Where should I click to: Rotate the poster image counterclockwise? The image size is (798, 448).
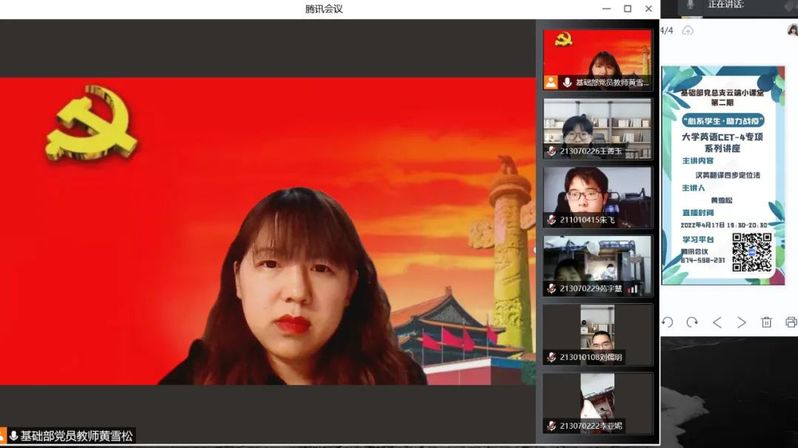tap(668, 322)
